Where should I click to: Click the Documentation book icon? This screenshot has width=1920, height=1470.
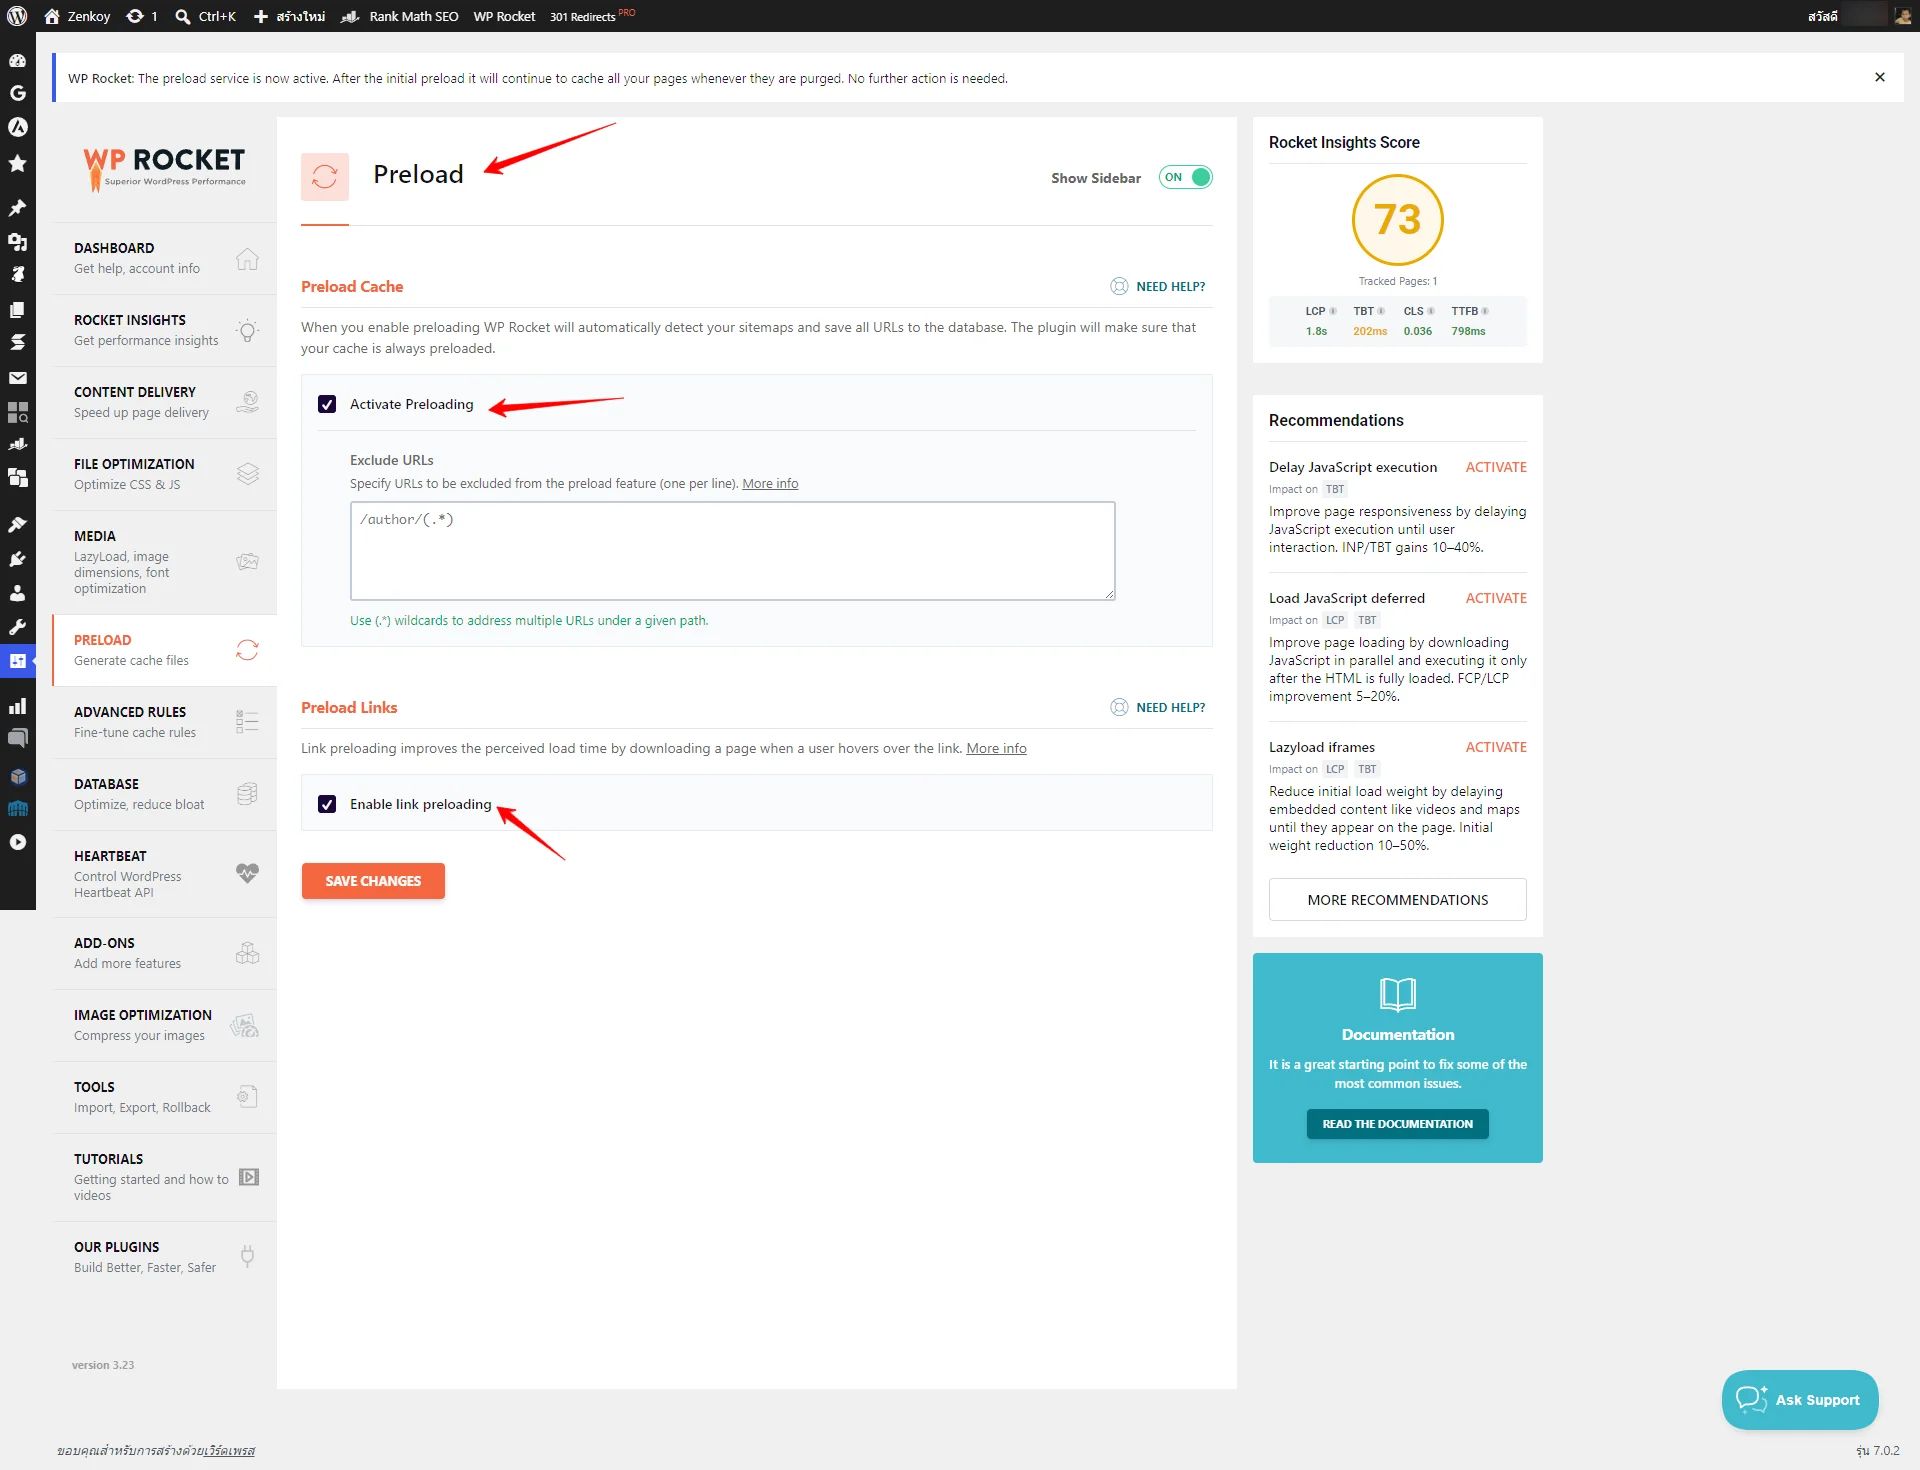point(1397,994)
